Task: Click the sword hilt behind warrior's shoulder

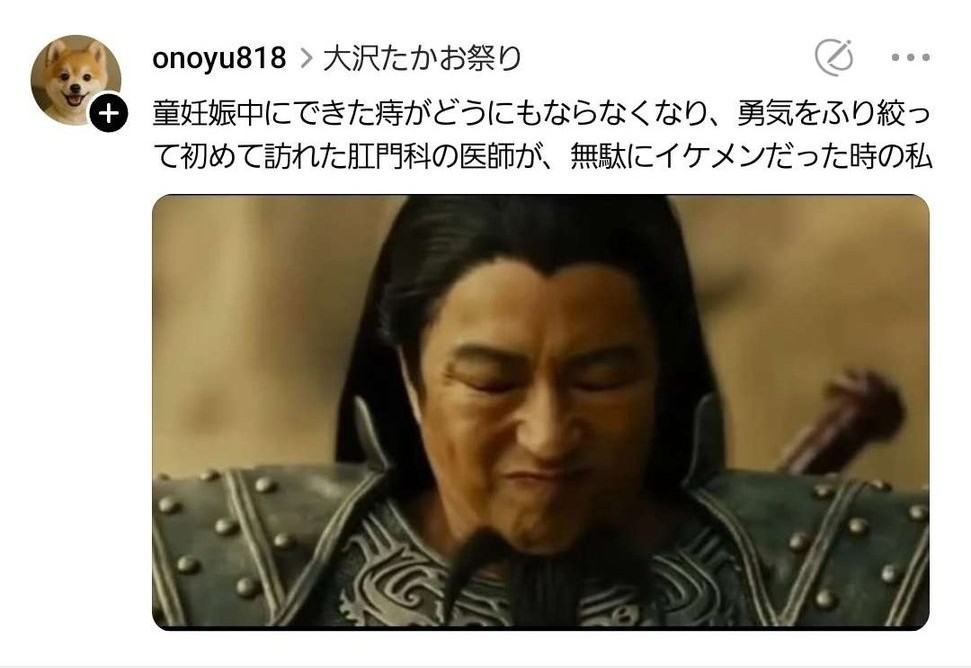Action: (x=840, y=421)
